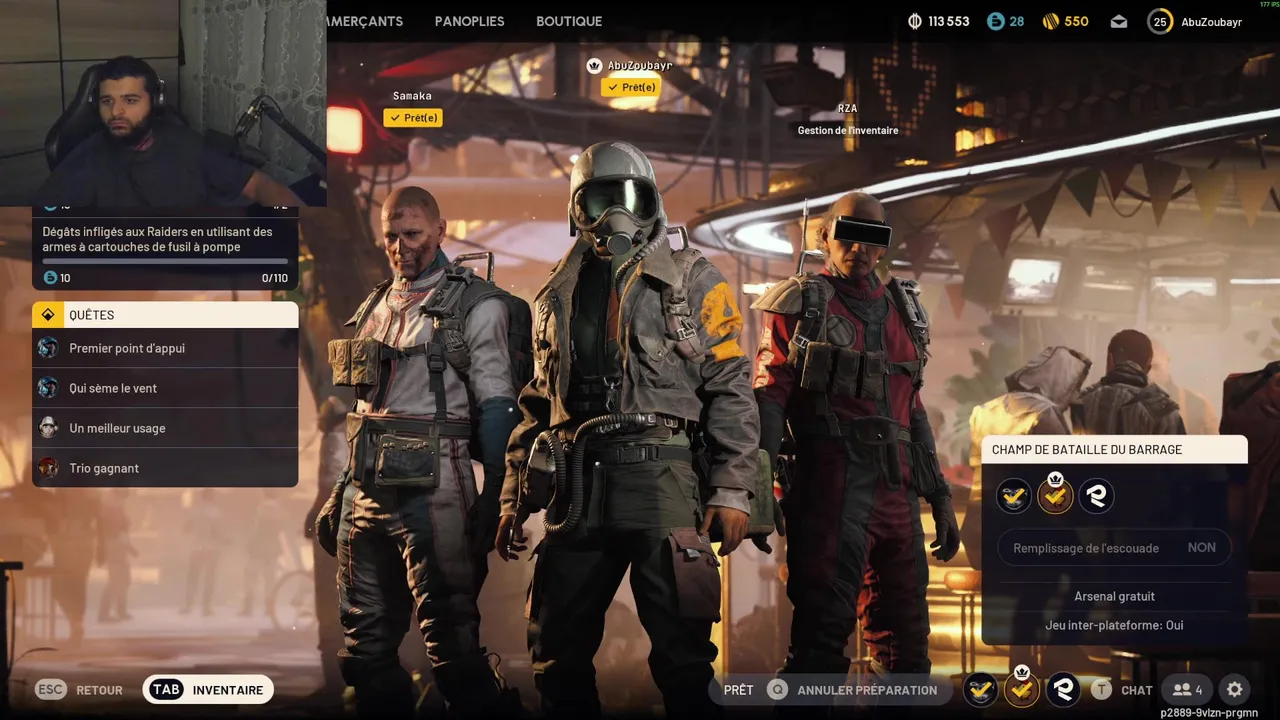The image size is (1280, 720).
Task: Click the blue reward token showing 10
Action: [50, 278]
